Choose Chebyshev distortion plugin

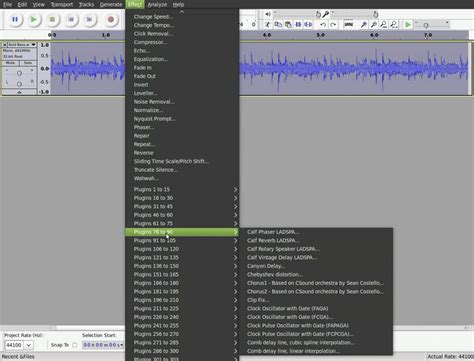[x=316, y=274]
